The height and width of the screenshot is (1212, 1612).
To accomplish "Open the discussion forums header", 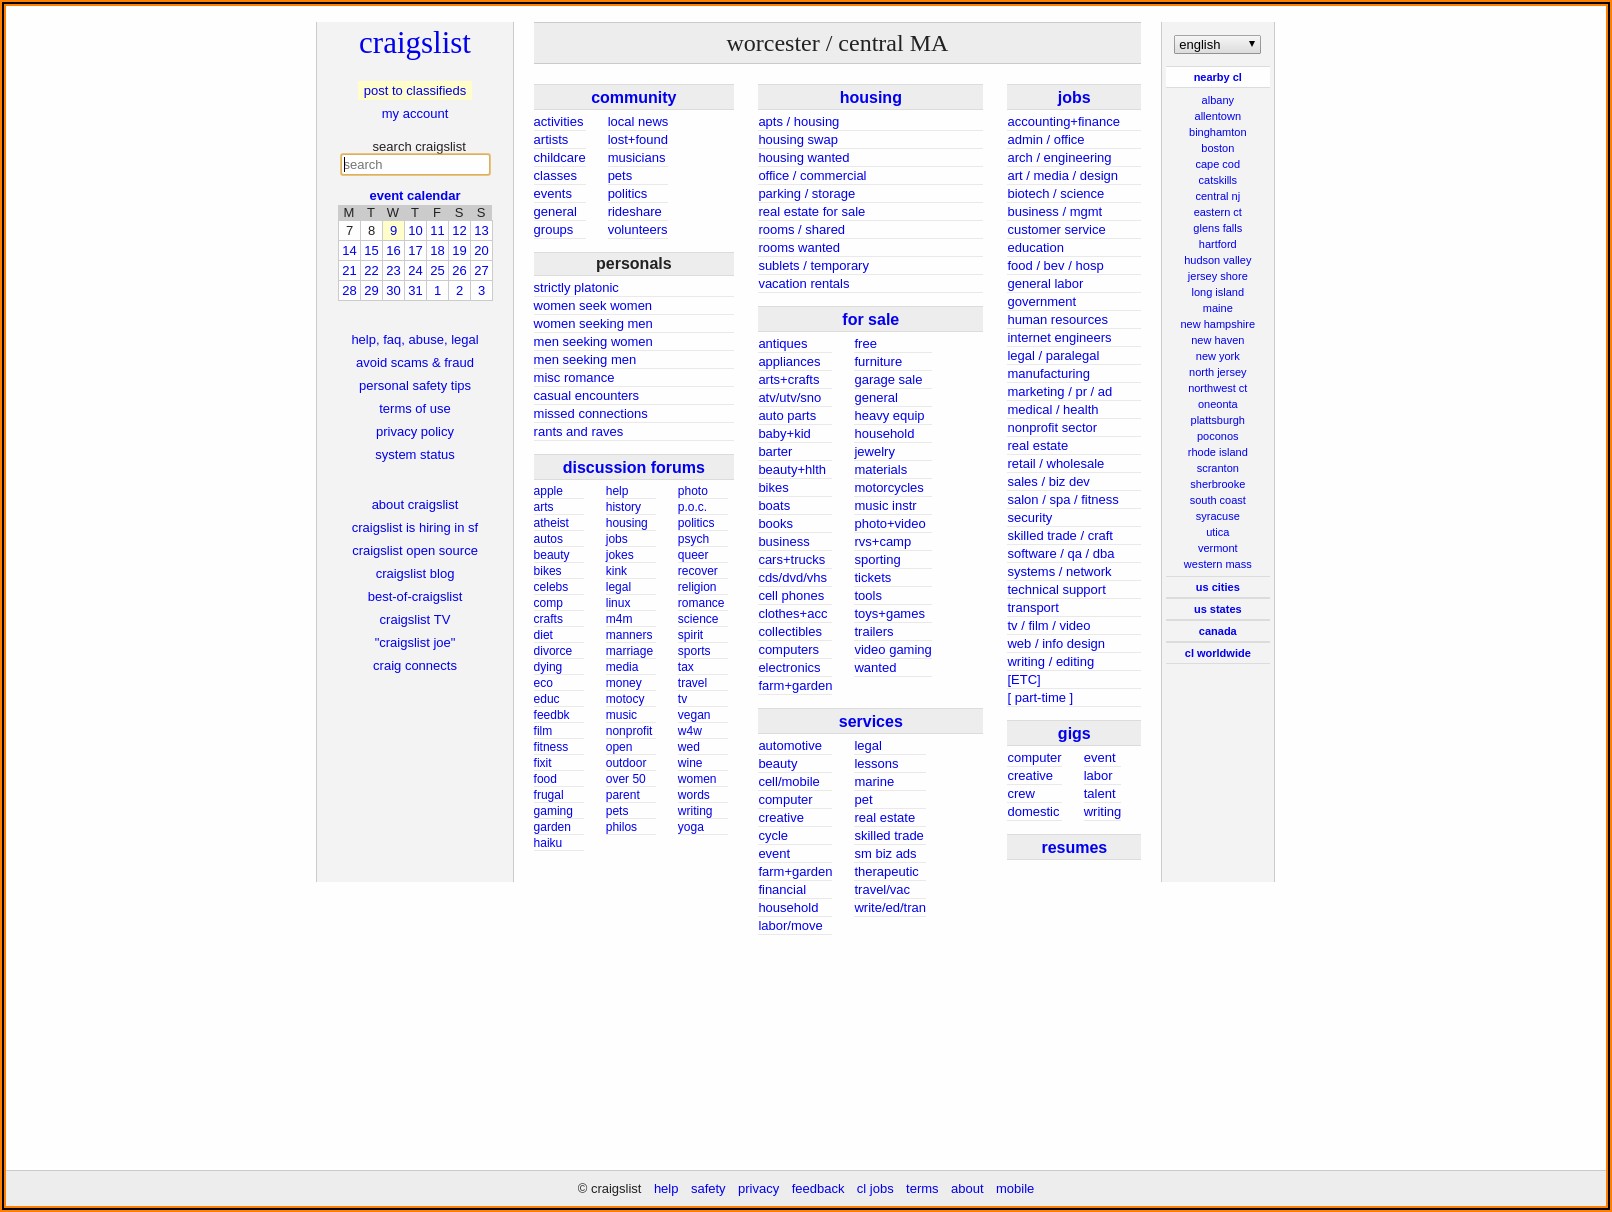I will point(633,467).
